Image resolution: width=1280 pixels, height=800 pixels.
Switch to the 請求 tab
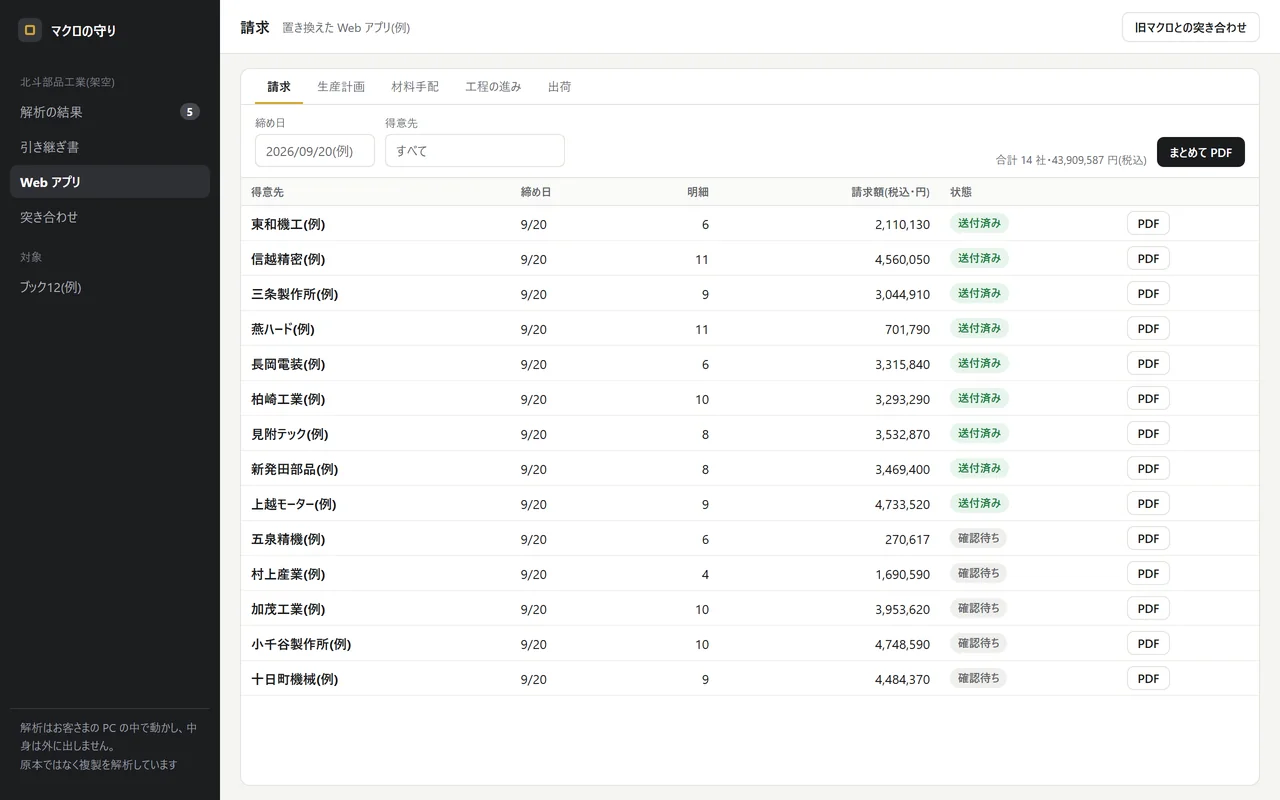279,87
